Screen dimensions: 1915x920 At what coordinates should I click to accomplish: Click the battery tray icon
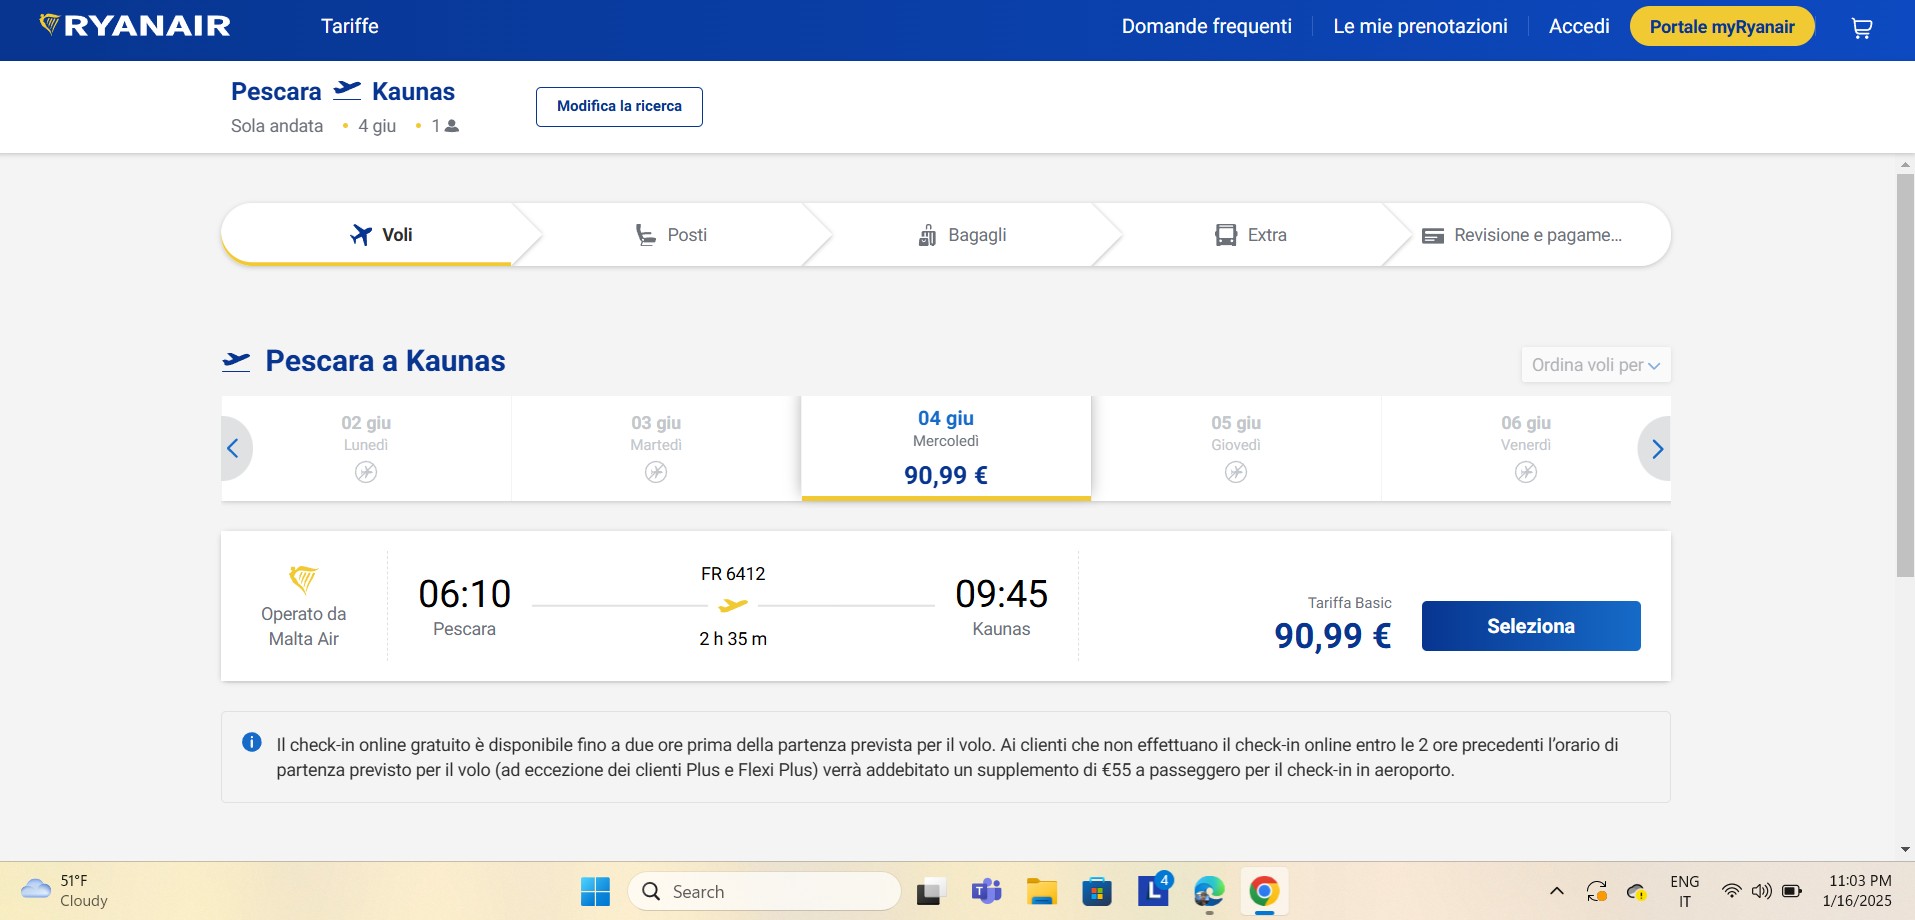coord(1792,891)
